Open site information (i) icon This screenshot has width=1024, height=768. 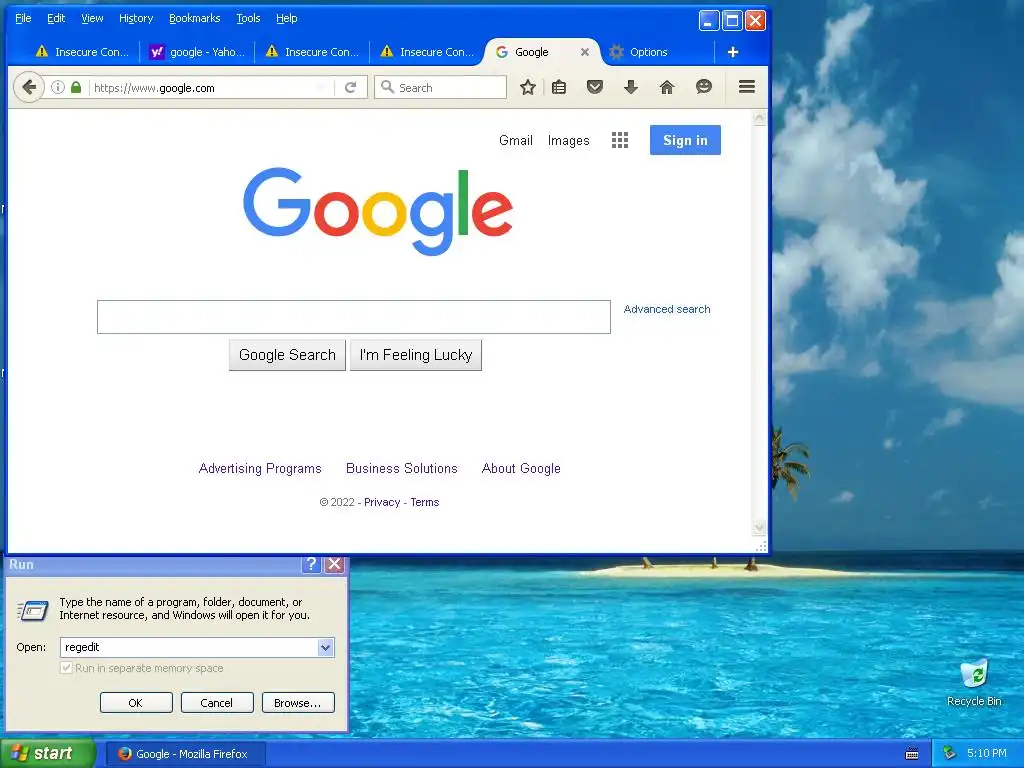57,87
